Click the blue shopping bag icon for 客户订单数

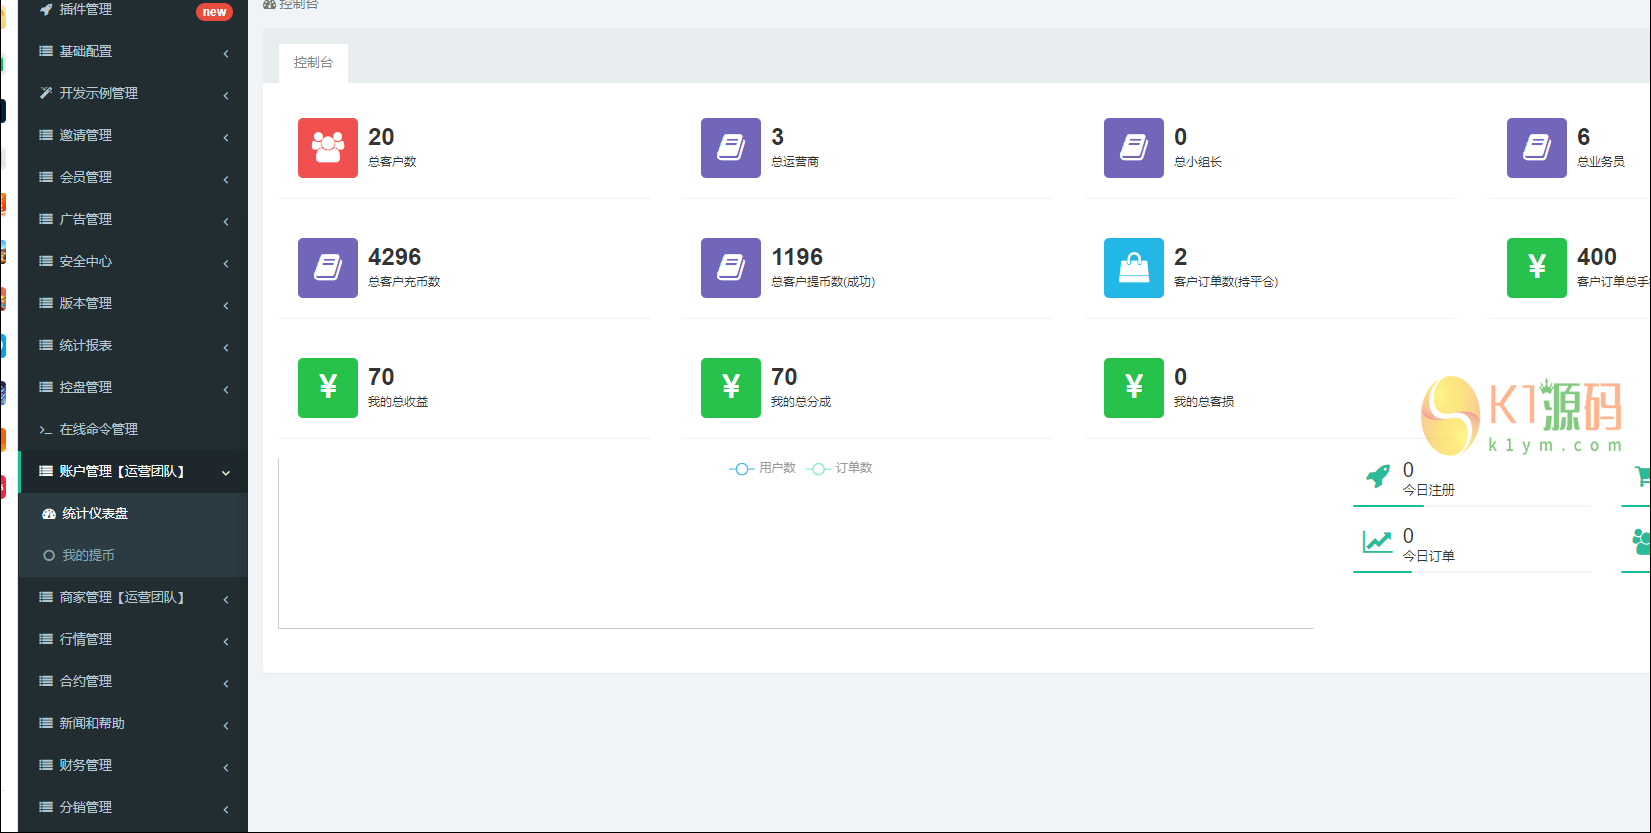click(x=1134, y=268)
